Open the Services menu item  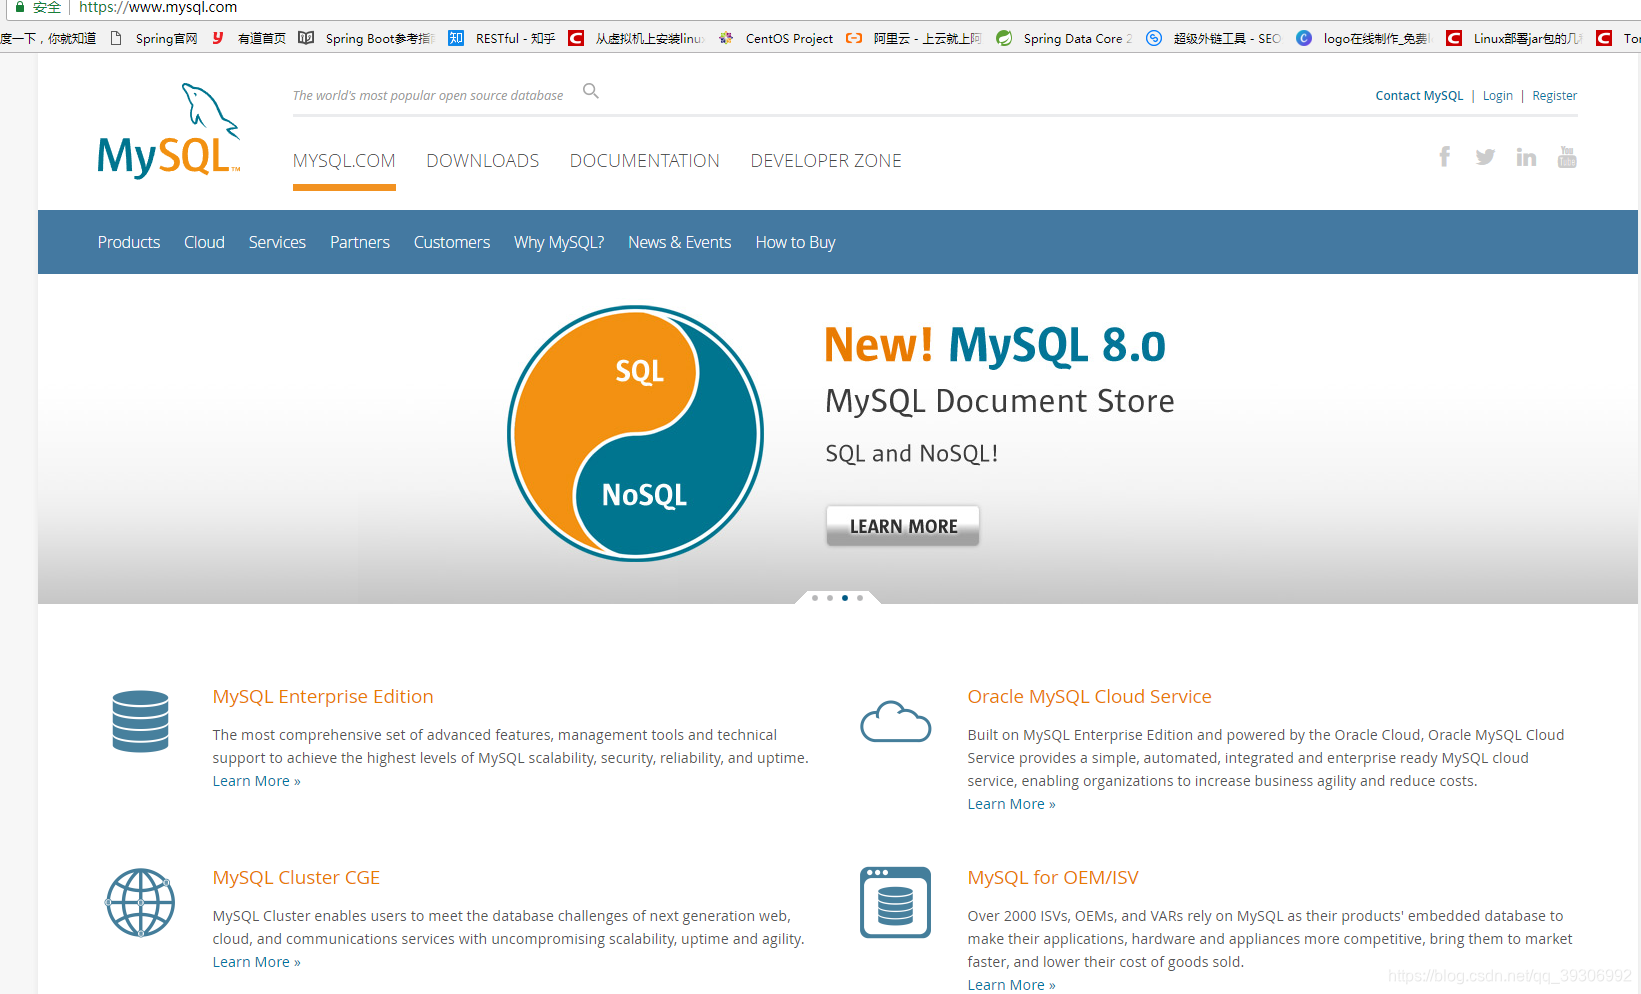point(277,242)
